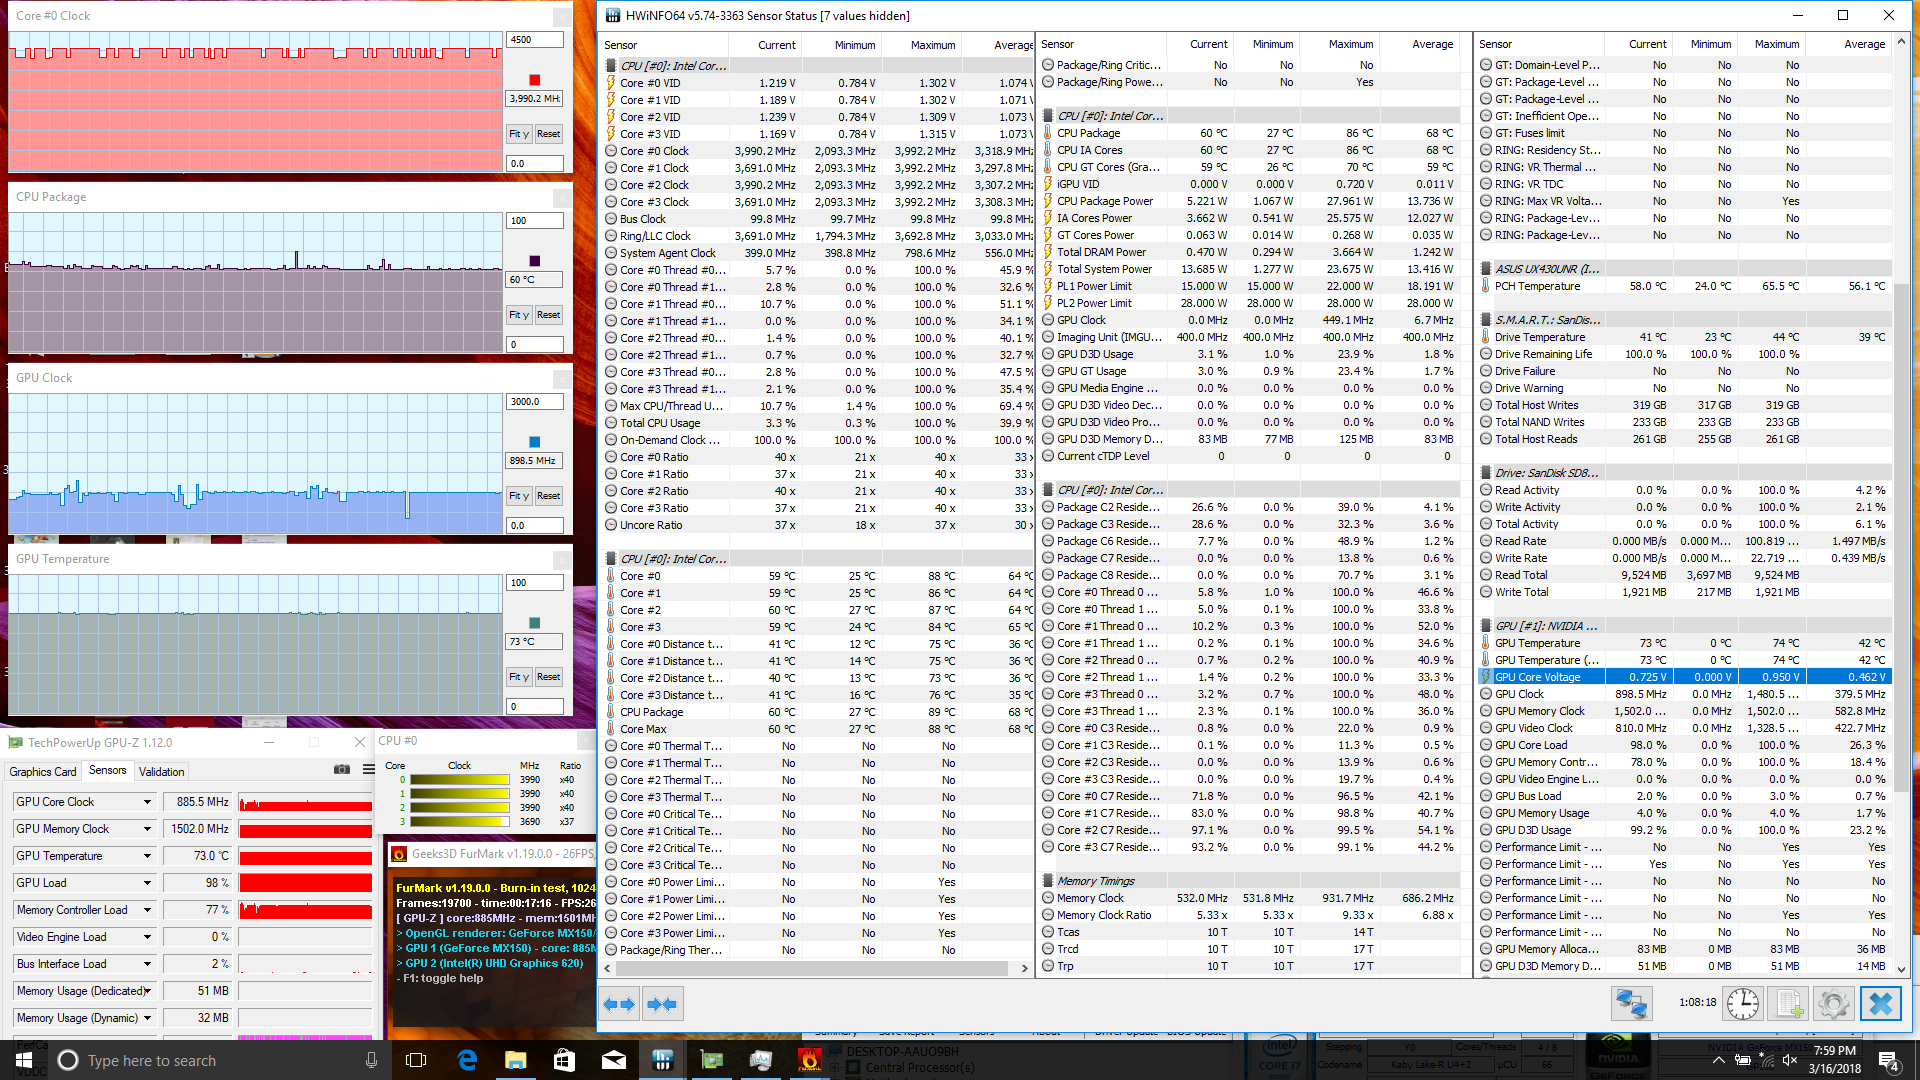Click the Core #0 Clock maximum value field 4500

[535, 40]
